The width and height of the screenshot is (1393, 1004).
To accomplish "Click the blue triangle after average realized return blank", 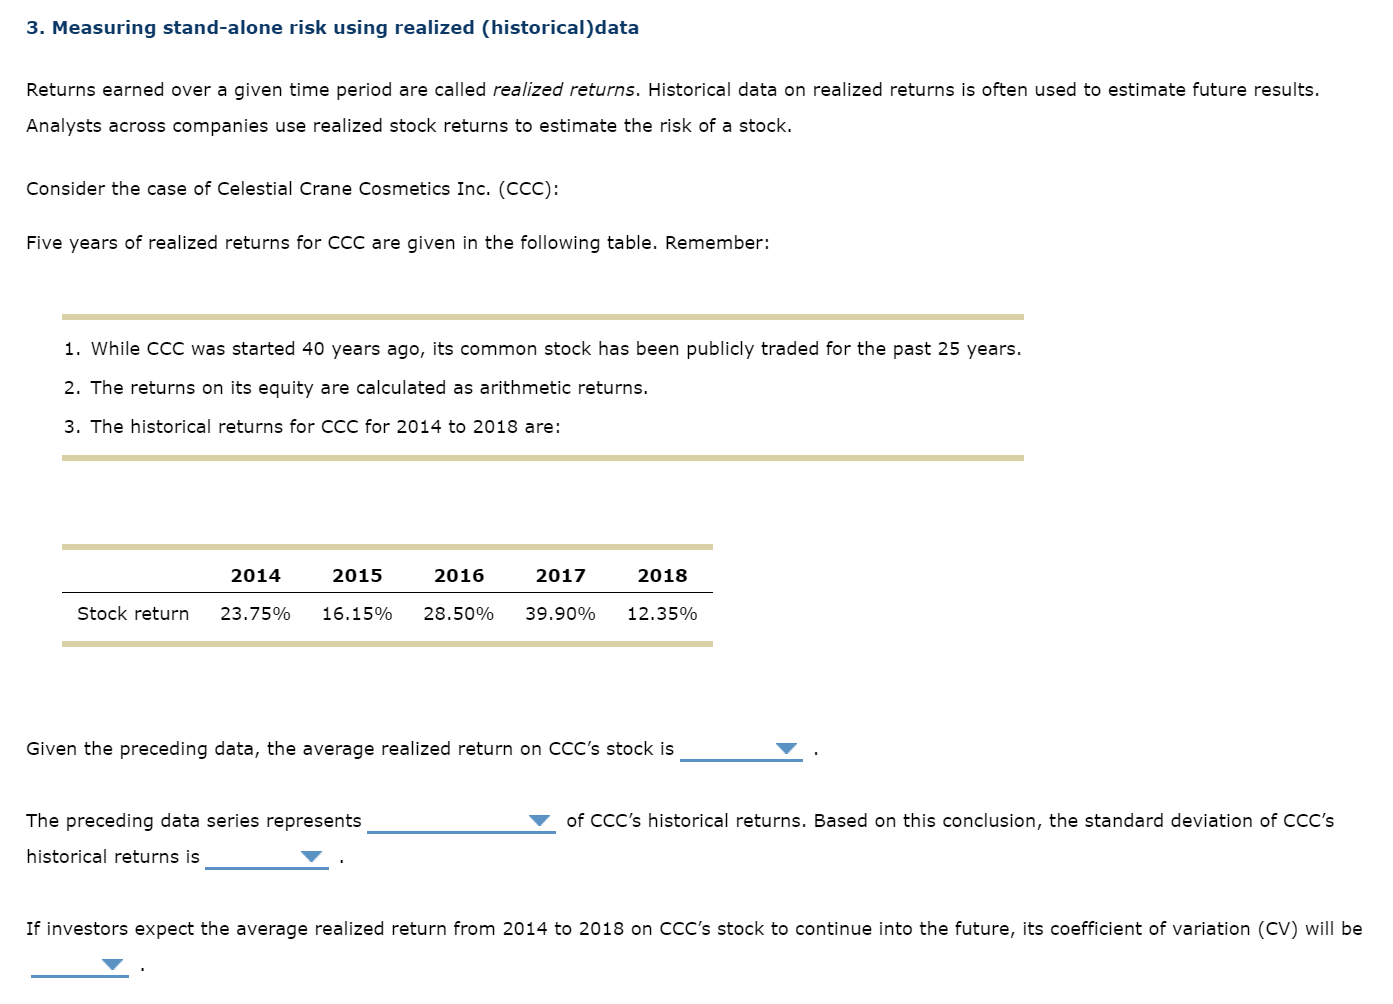I will point(786,747).
